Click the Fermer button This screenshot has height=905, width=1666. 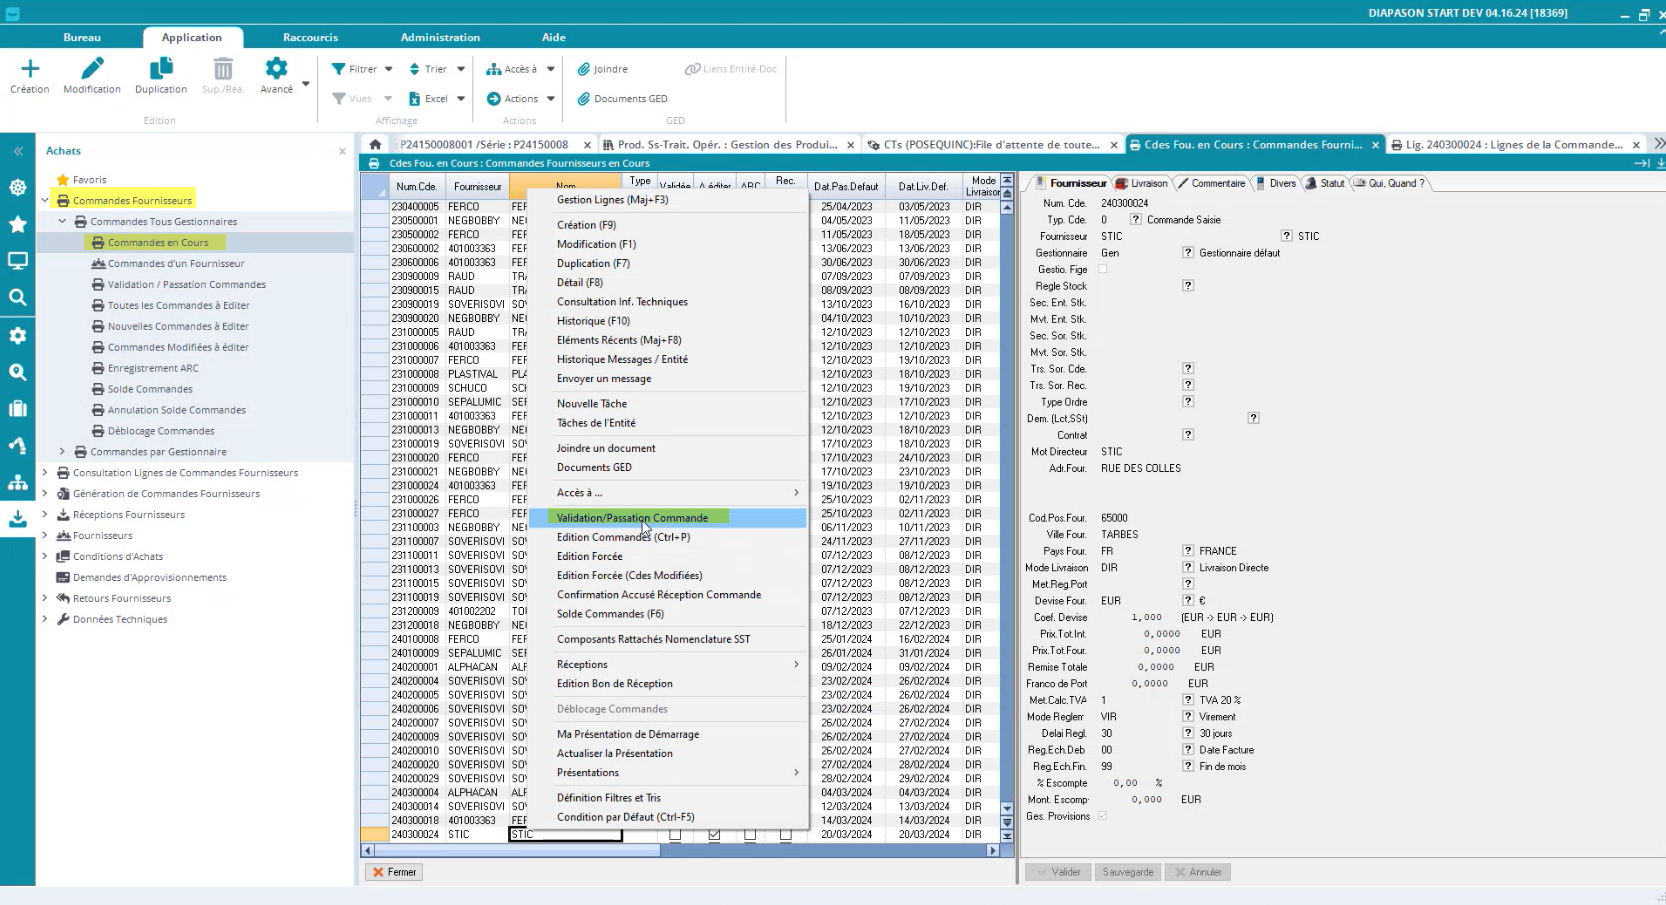pos(394,872)
